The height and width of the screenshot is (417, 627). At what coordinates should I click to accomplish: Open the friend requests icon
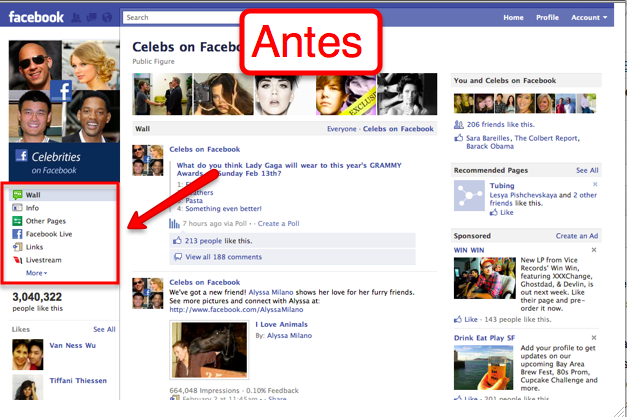coord(76,17)
